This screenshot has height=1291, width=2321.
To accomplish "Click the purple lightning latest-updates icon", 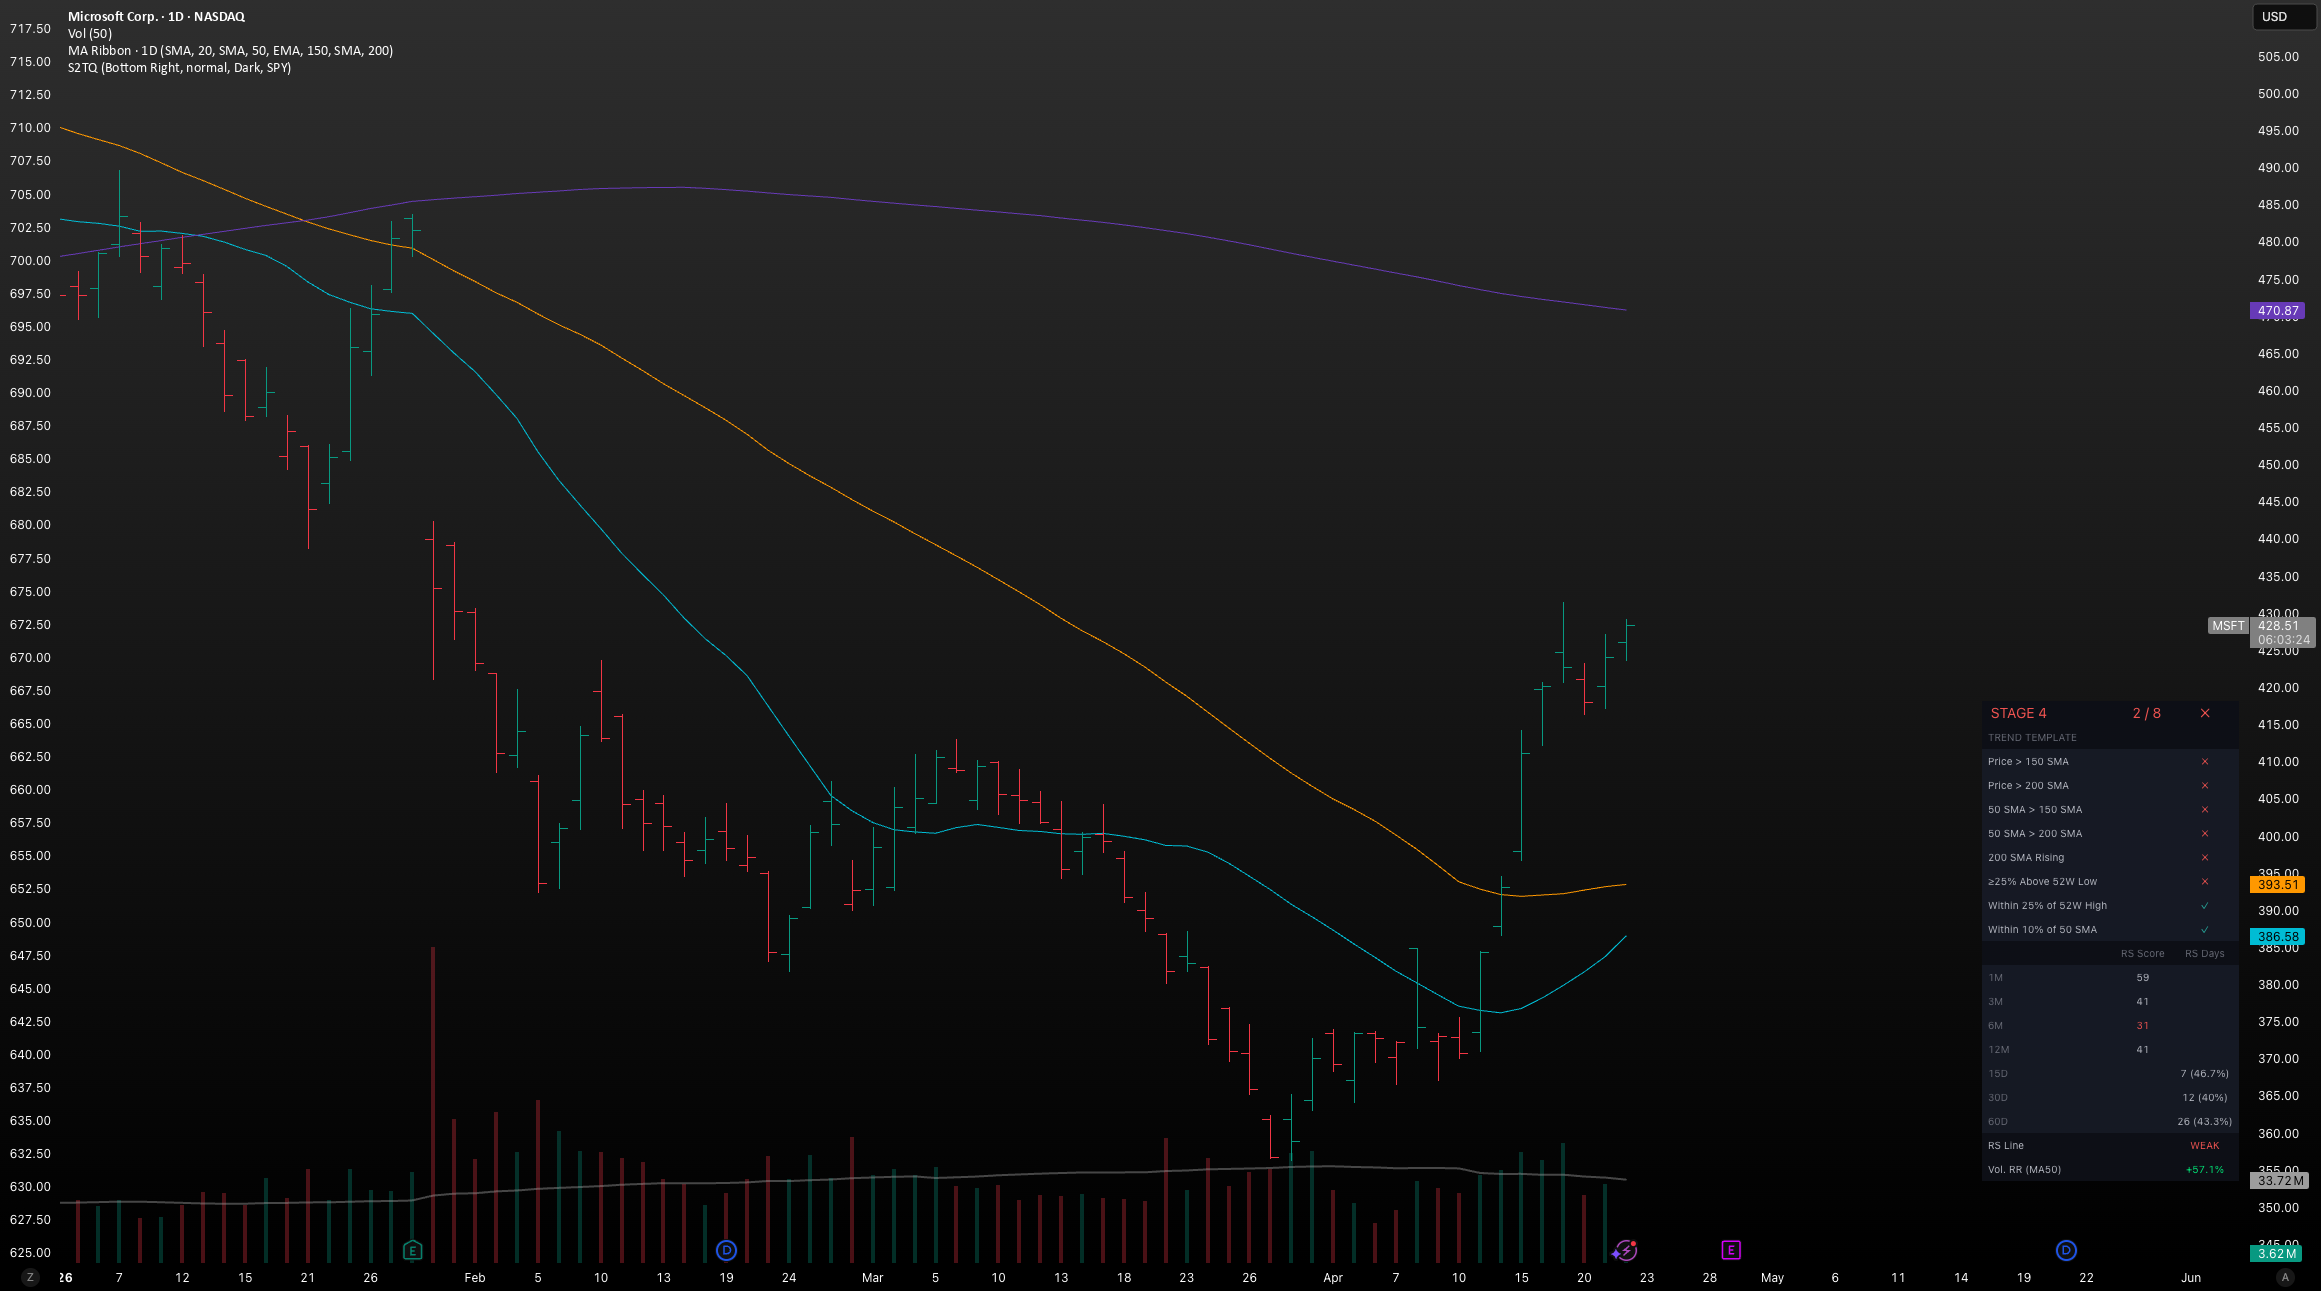I will 1624,1250.
